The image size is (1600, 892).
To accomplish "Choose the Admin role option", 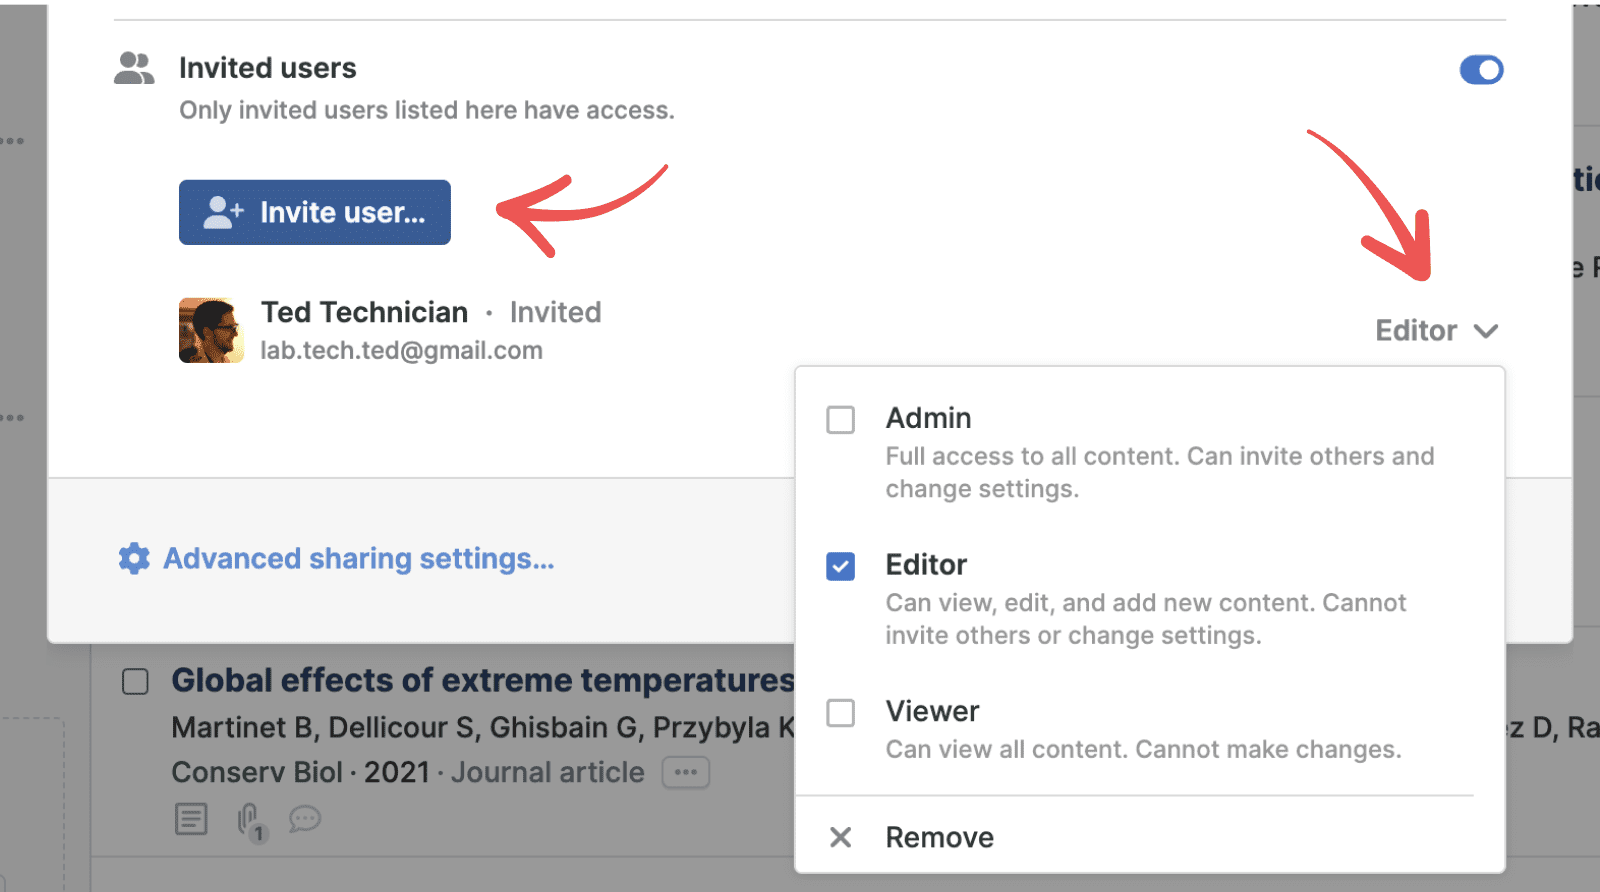I will point(928,418).
